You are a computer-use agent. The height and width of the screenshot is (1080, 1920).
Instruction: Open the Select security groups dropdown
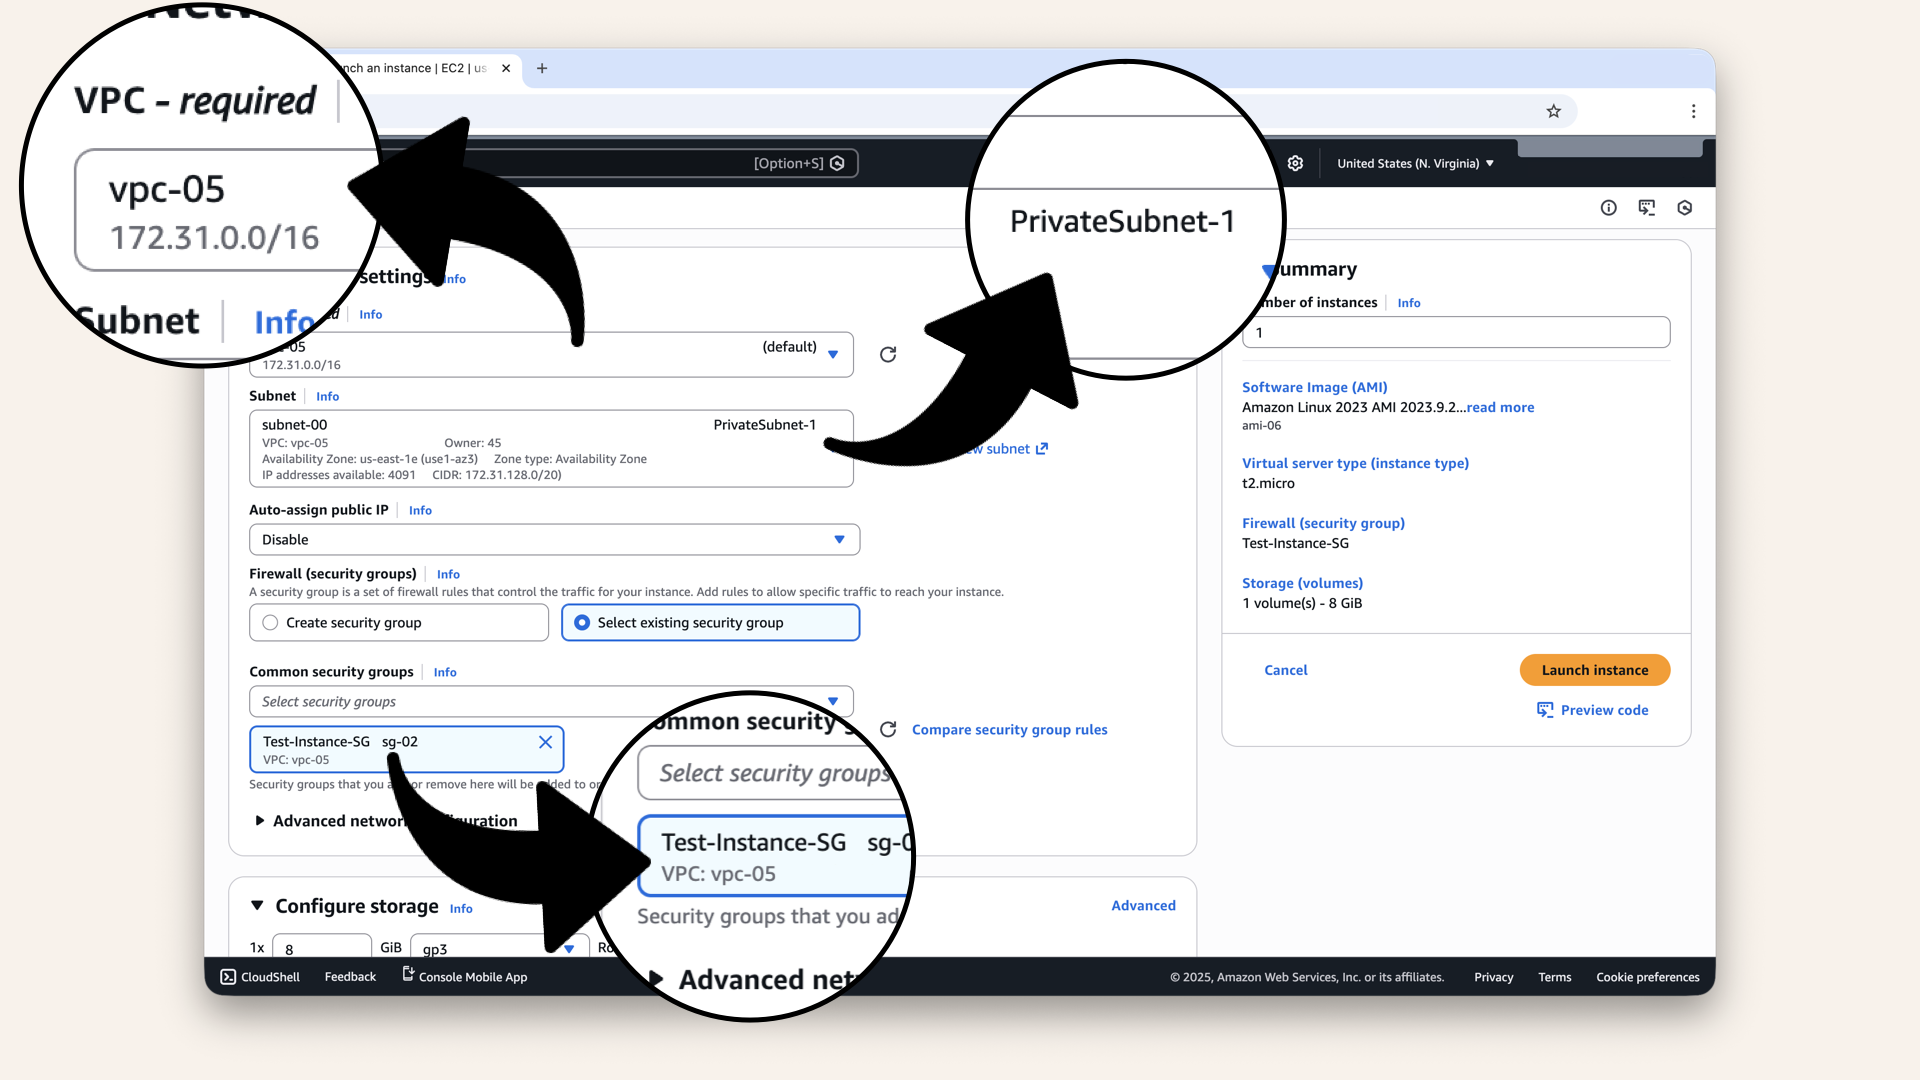coord(550,702)
